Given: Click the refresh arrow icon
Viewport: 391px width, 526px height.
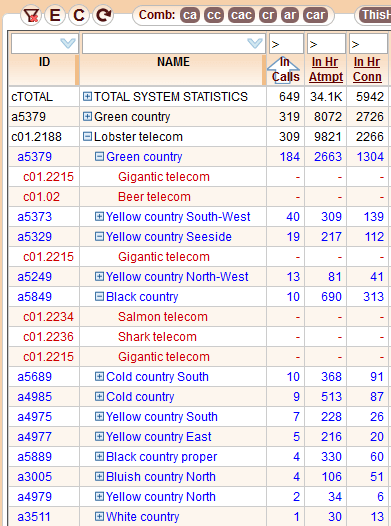Looking at the screenshot, I should [x=103, y=15].
